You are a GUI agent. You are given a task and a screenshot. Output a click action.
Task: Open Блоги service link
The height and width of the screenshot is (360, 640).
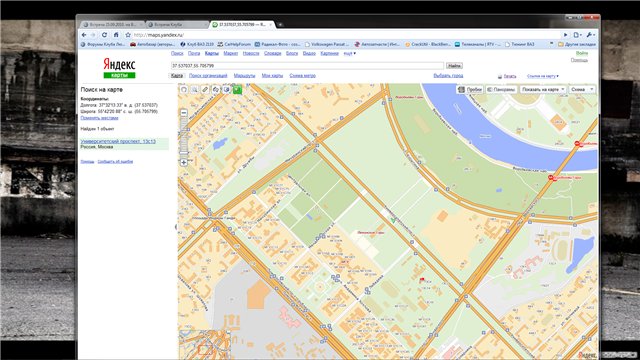292,53
